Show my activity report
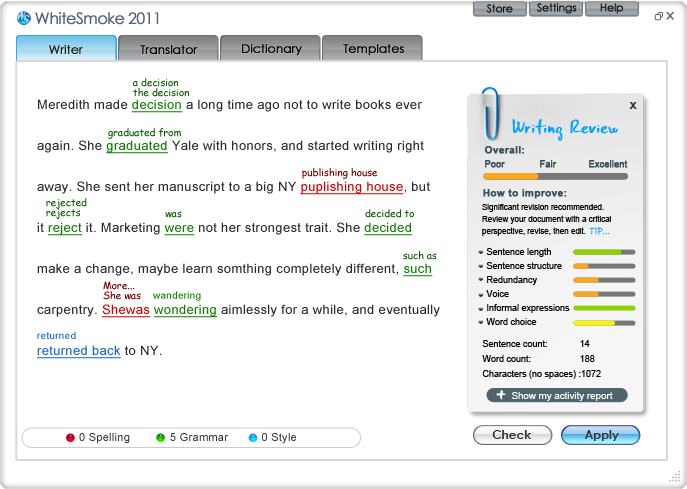The height and width of the screenshot is (489, 687). 557,395
